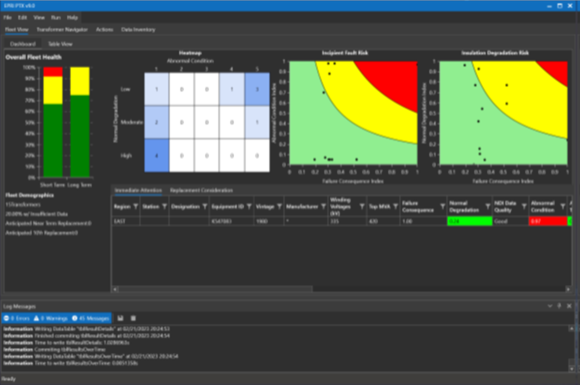This screenshot has width=580, height=386.
Task: Save log messages with the disk icon
Action: (x=120, y=318)
